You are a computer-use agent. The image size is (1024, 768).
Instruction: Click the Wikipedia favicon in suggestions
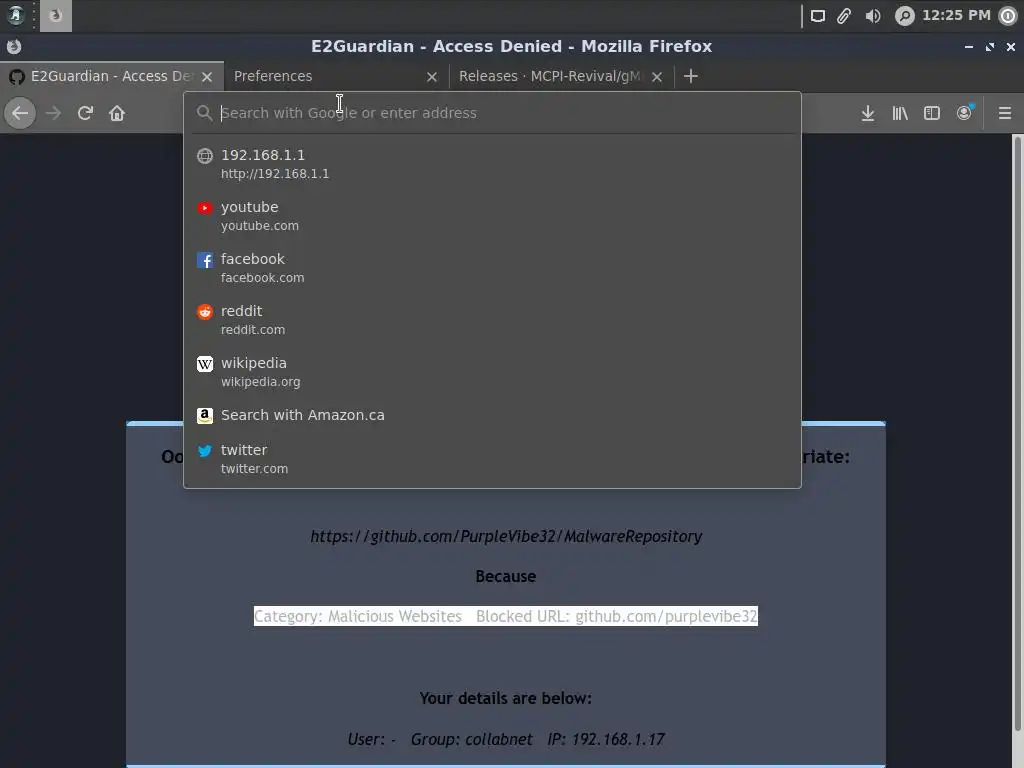click(205, 364)
